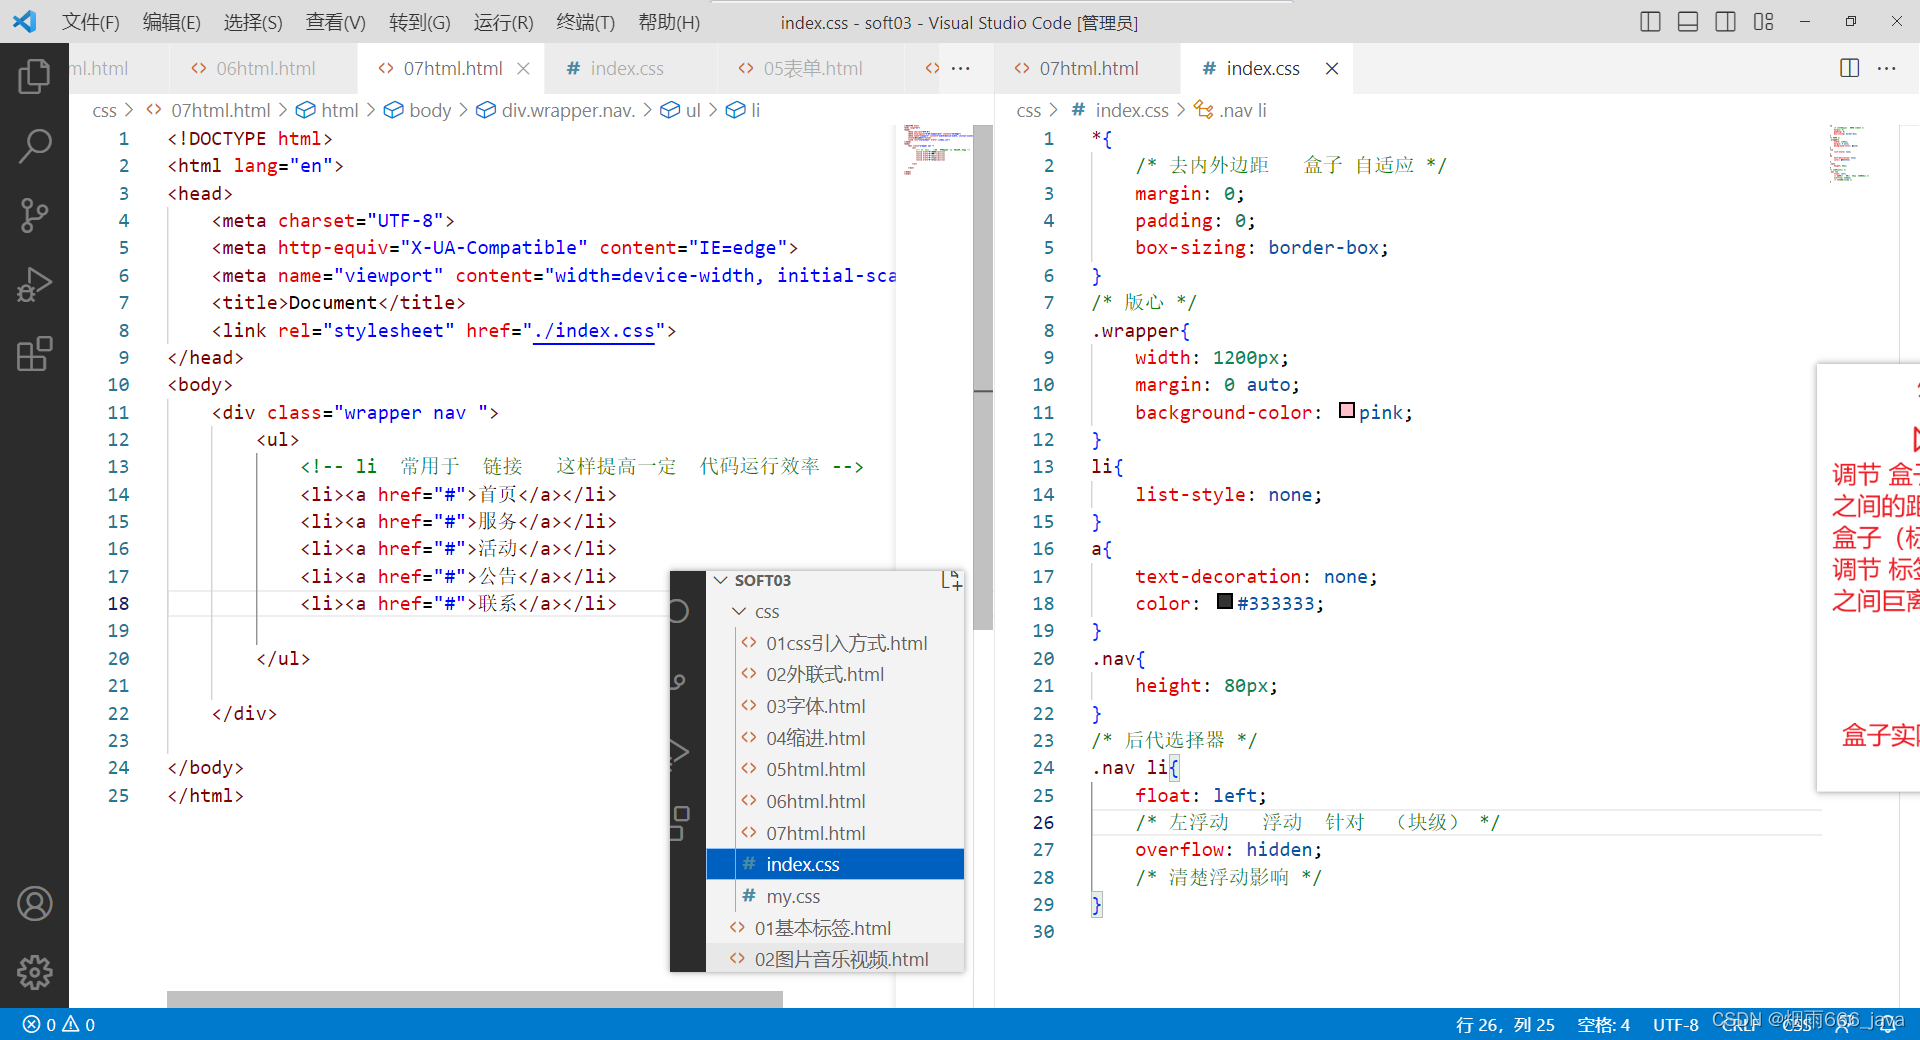Open More Actions for right editor group

click(1887, 68)
